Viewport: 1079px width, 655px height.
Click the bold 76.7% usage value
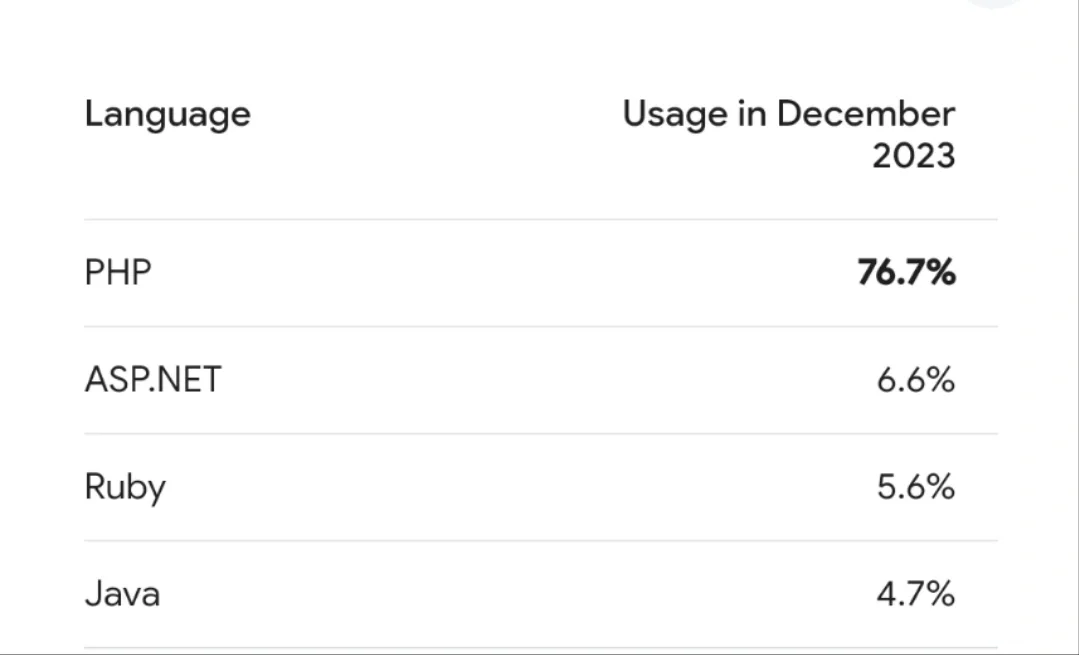[906, 273]
